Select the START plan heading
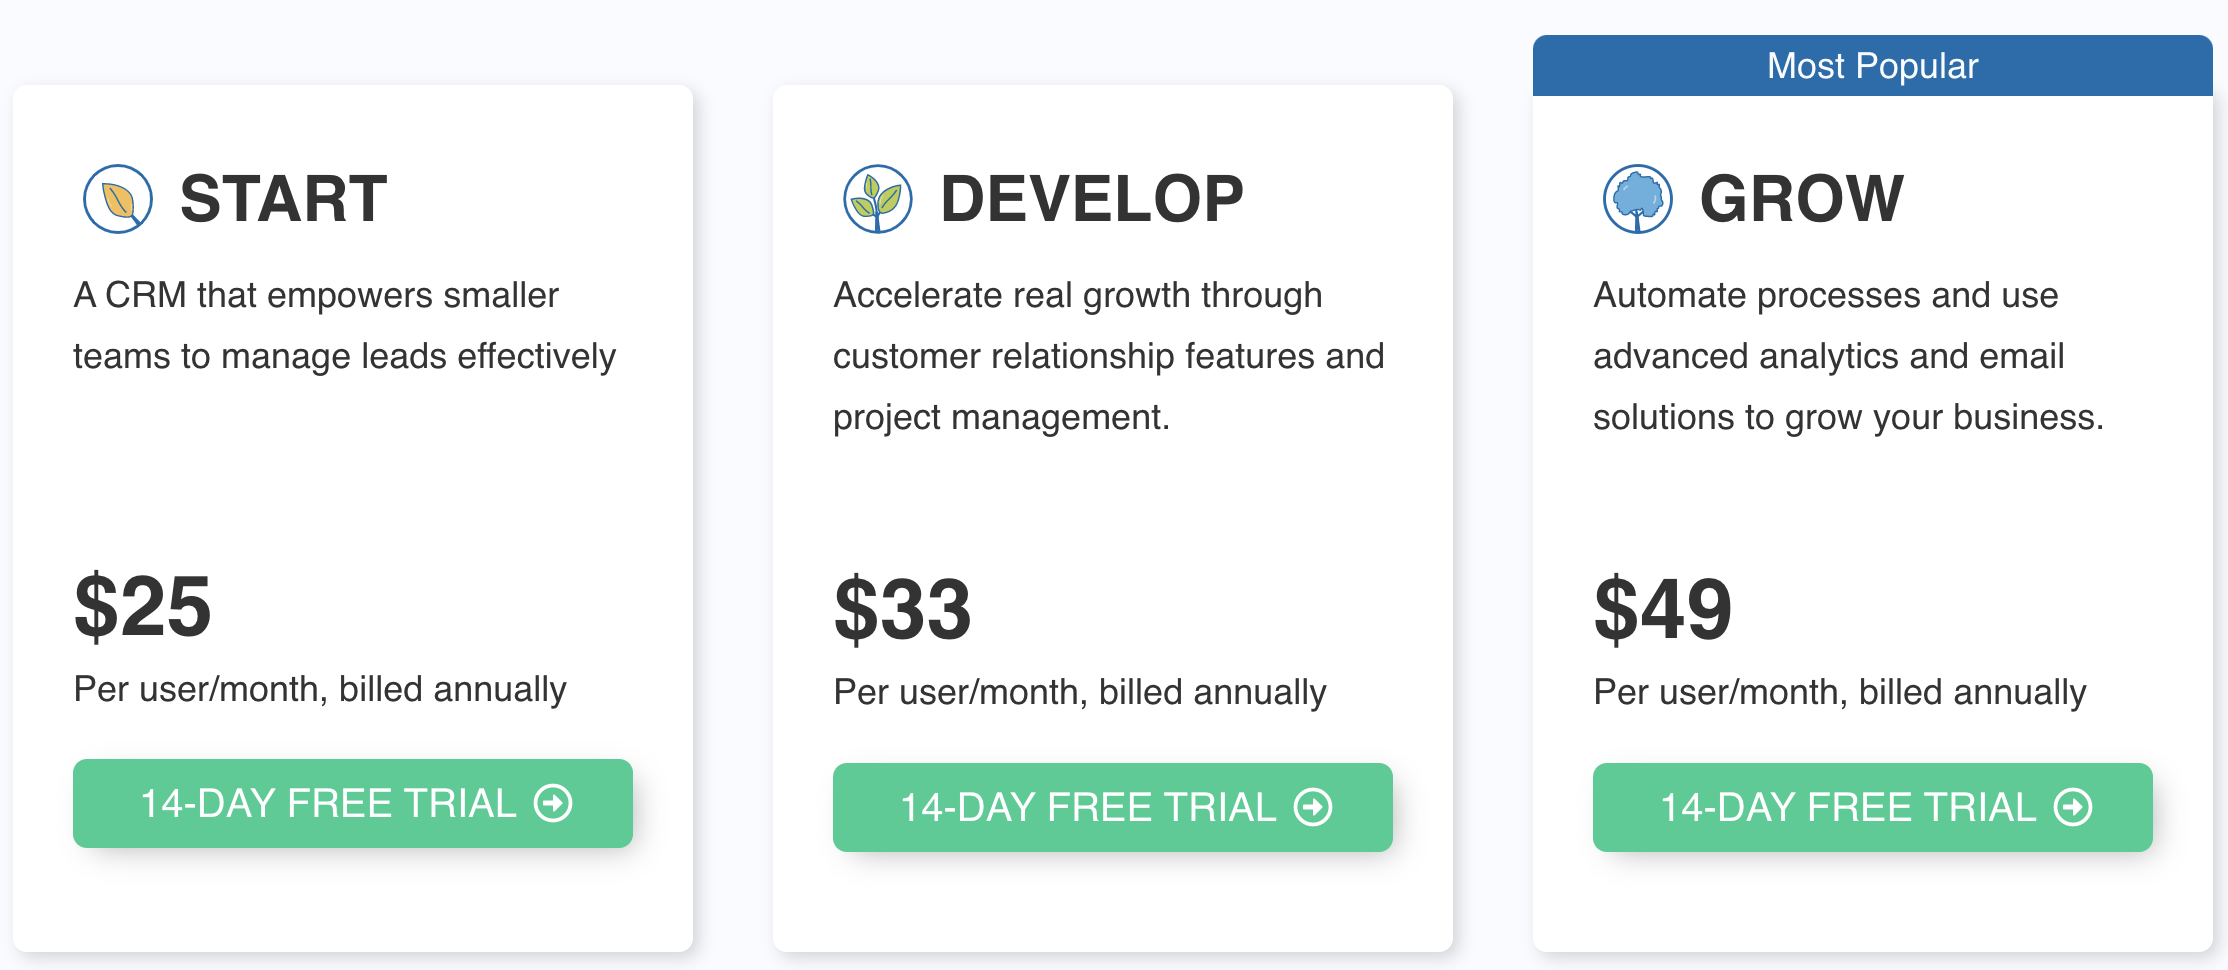Image resolution: width=2228 pixels, height=970 pixels. coord(285,198)
